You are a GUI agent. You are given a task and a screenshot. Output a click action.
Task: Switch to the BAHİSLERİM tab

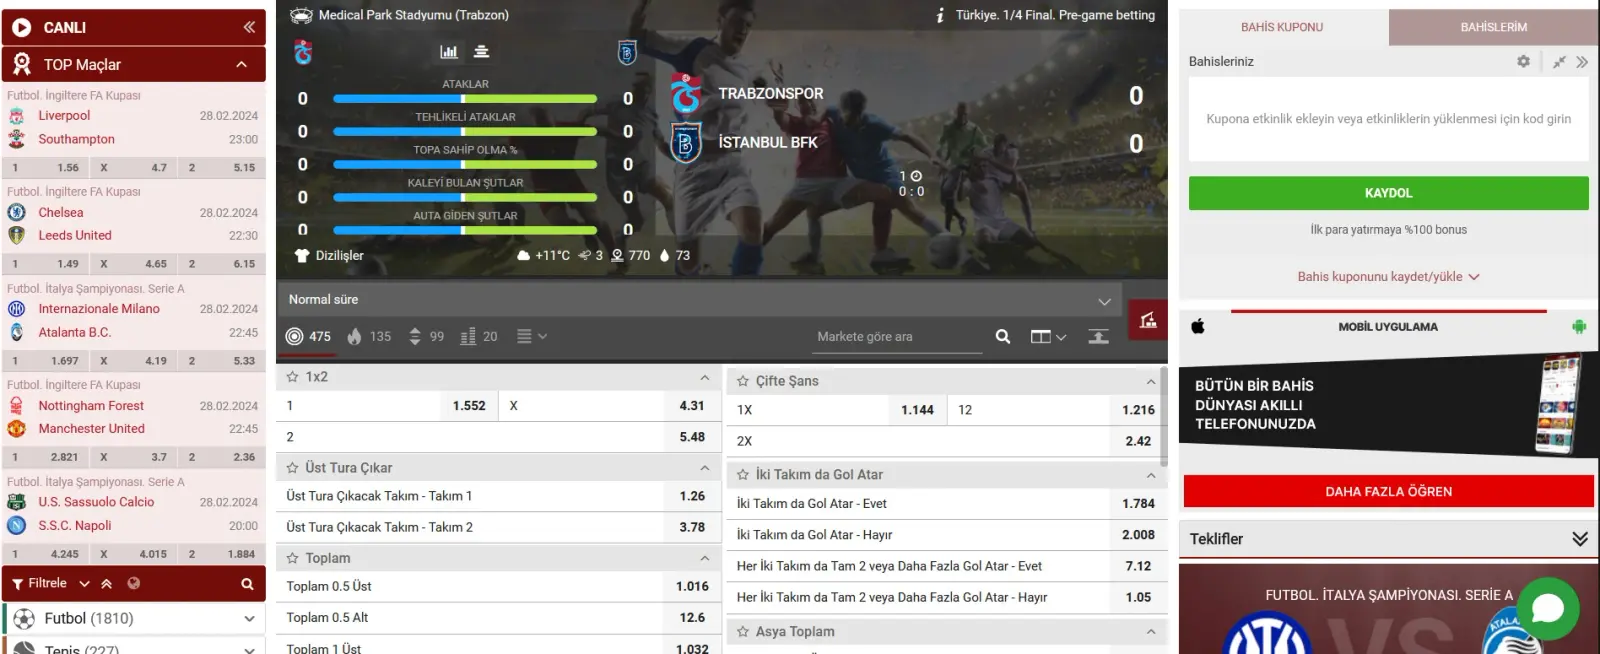(1493, 27)
